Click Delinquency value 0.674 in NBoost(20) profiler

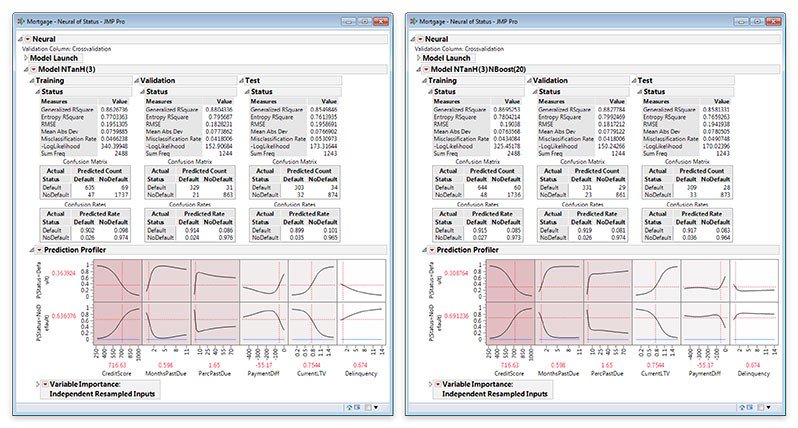point(754,365)
